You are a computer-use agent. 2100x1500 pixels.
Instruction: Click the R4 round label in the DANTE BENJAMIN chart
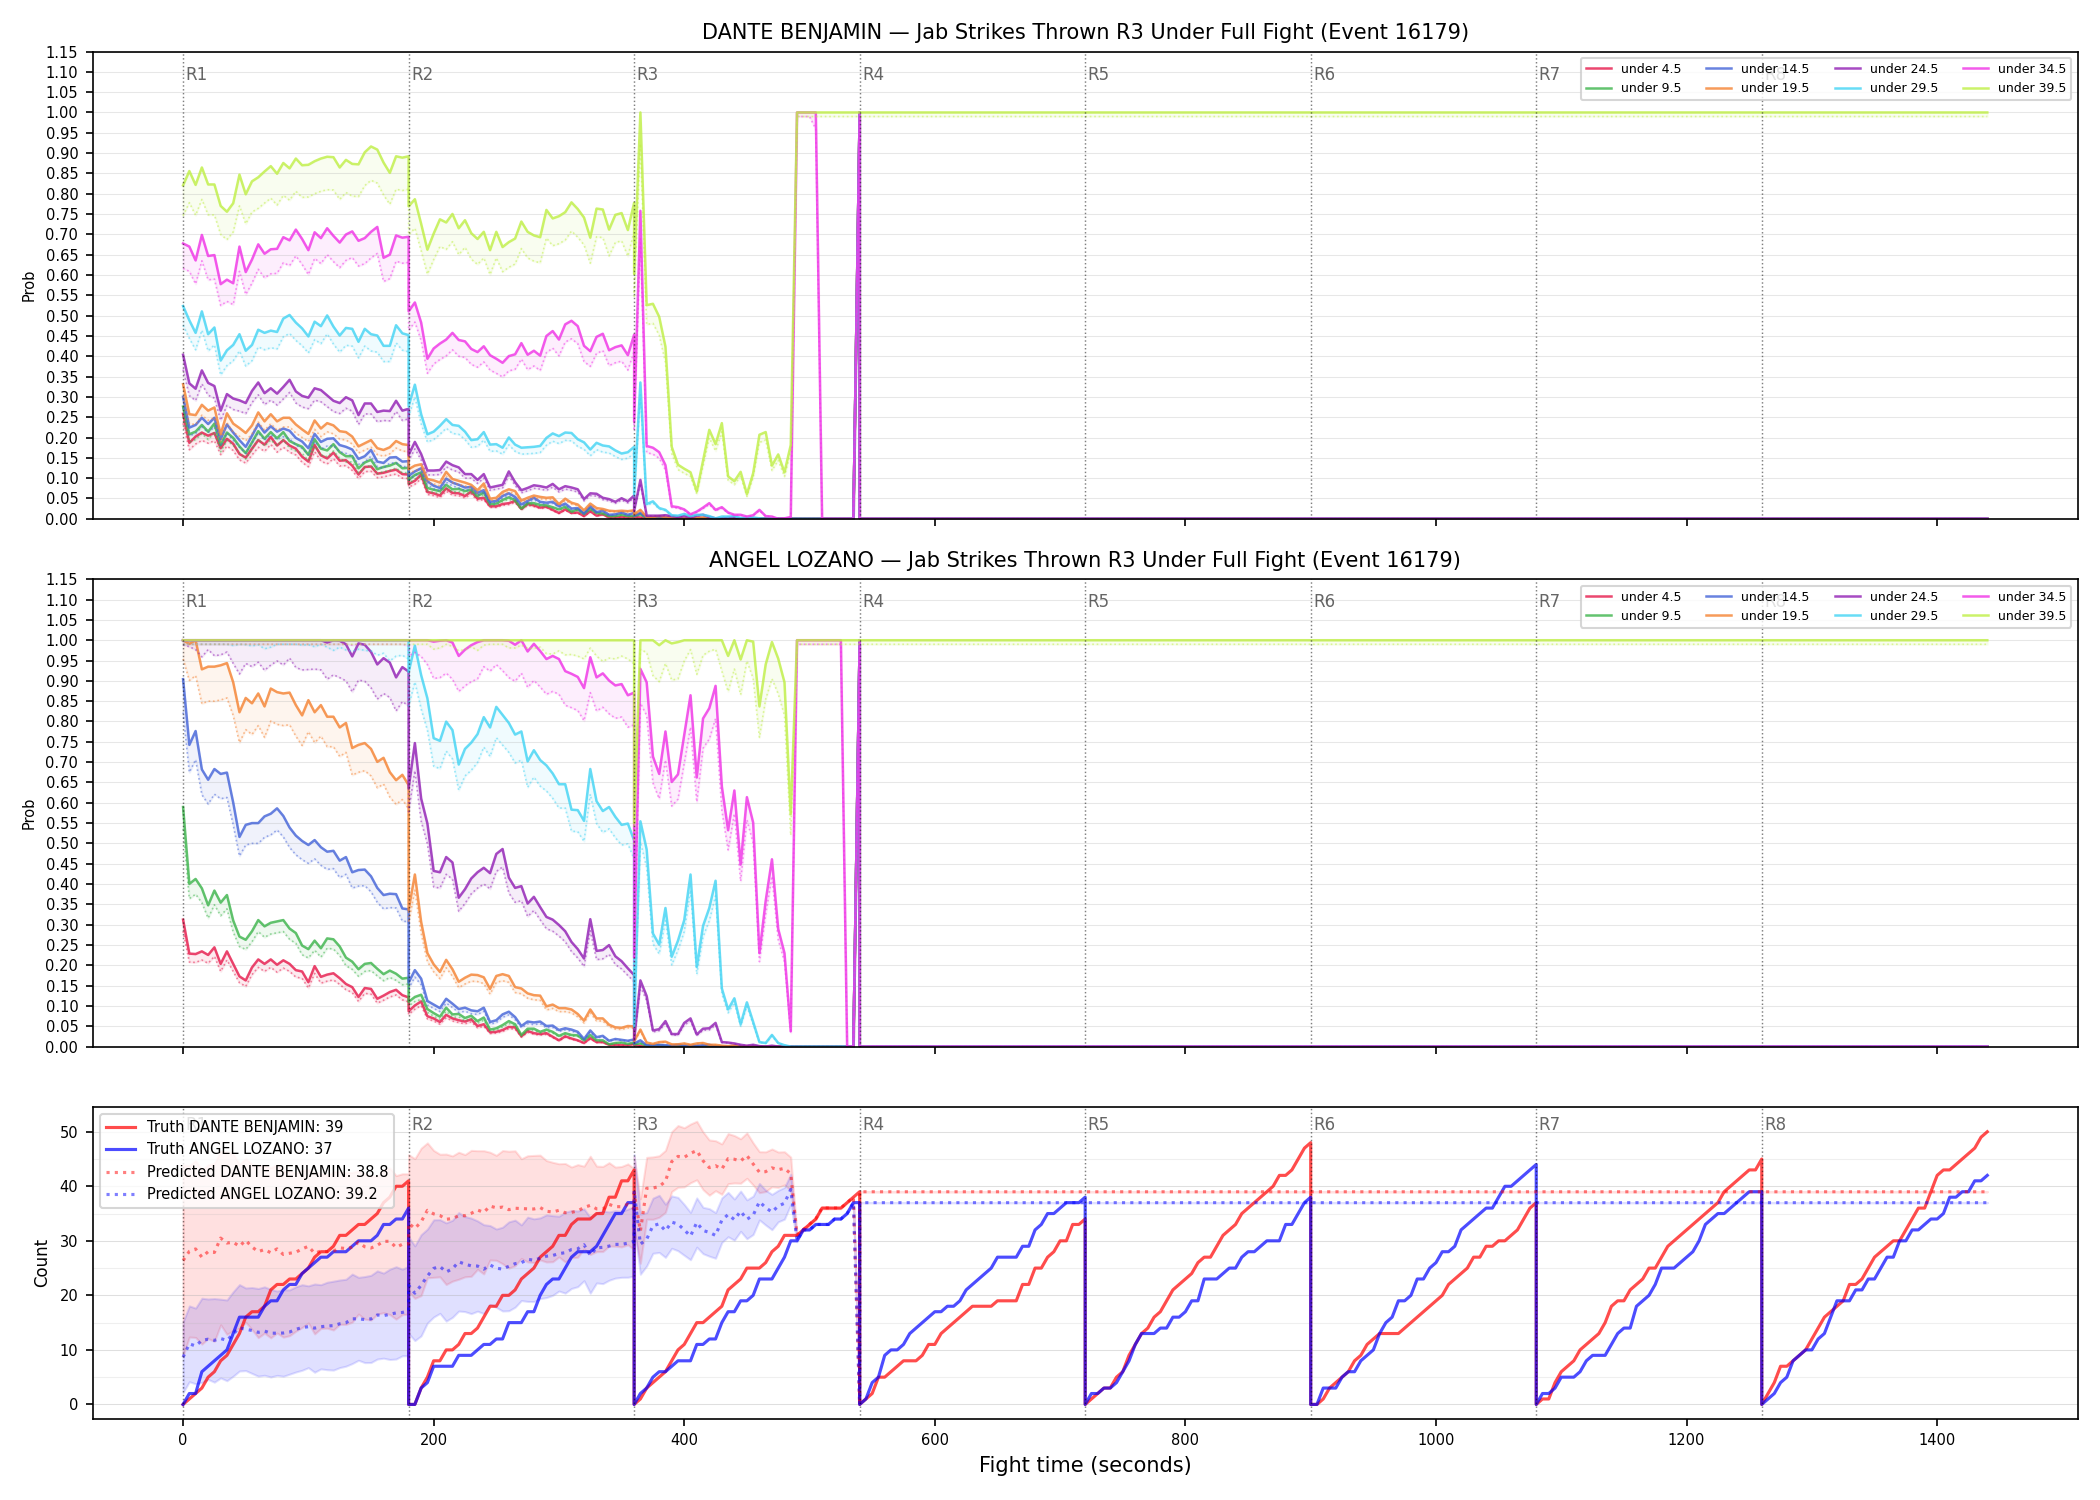[x=873, y=74]
